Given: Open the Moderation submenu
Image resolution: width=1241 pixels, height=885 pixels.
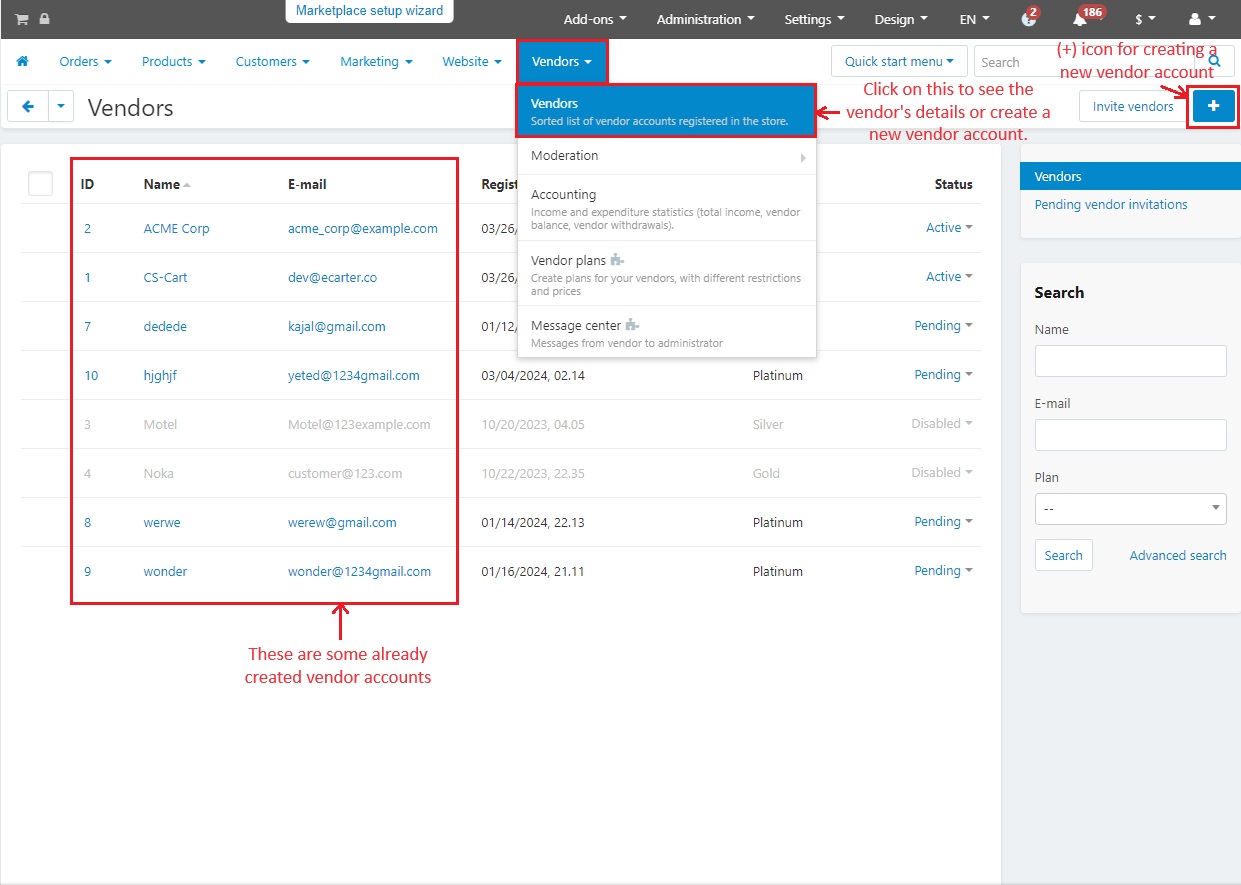Looking at the screenshot, I should pos(667,156).
